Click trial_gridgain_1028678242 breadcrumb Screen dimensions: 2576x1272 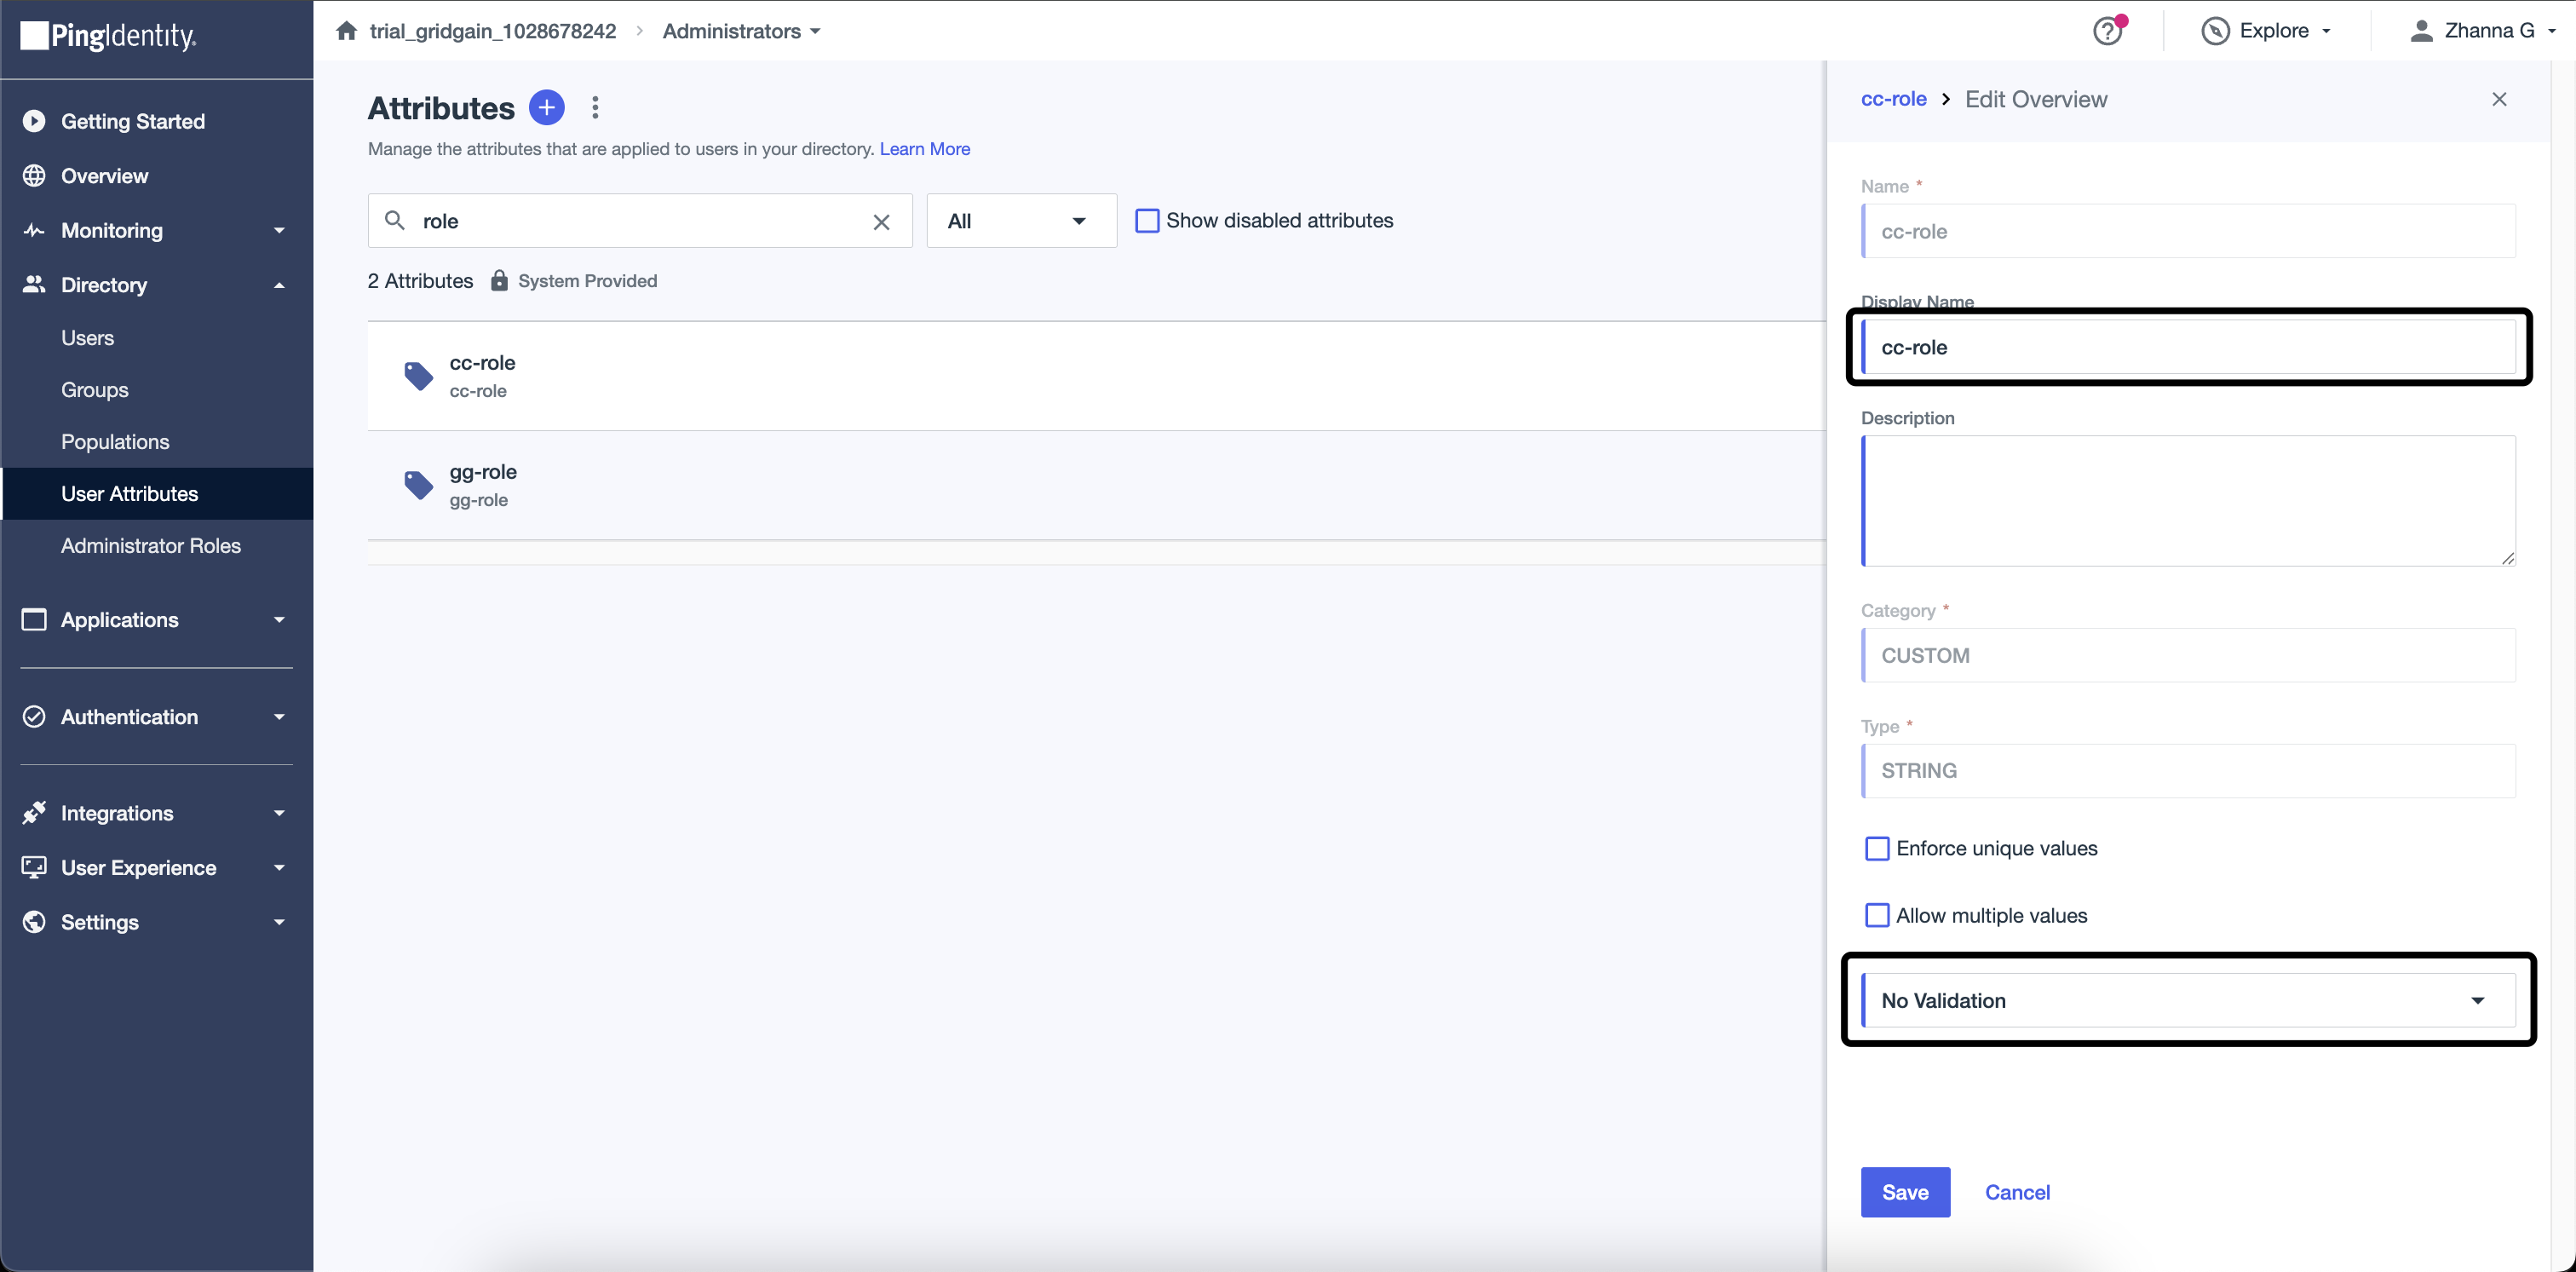[x=492, y=31]
